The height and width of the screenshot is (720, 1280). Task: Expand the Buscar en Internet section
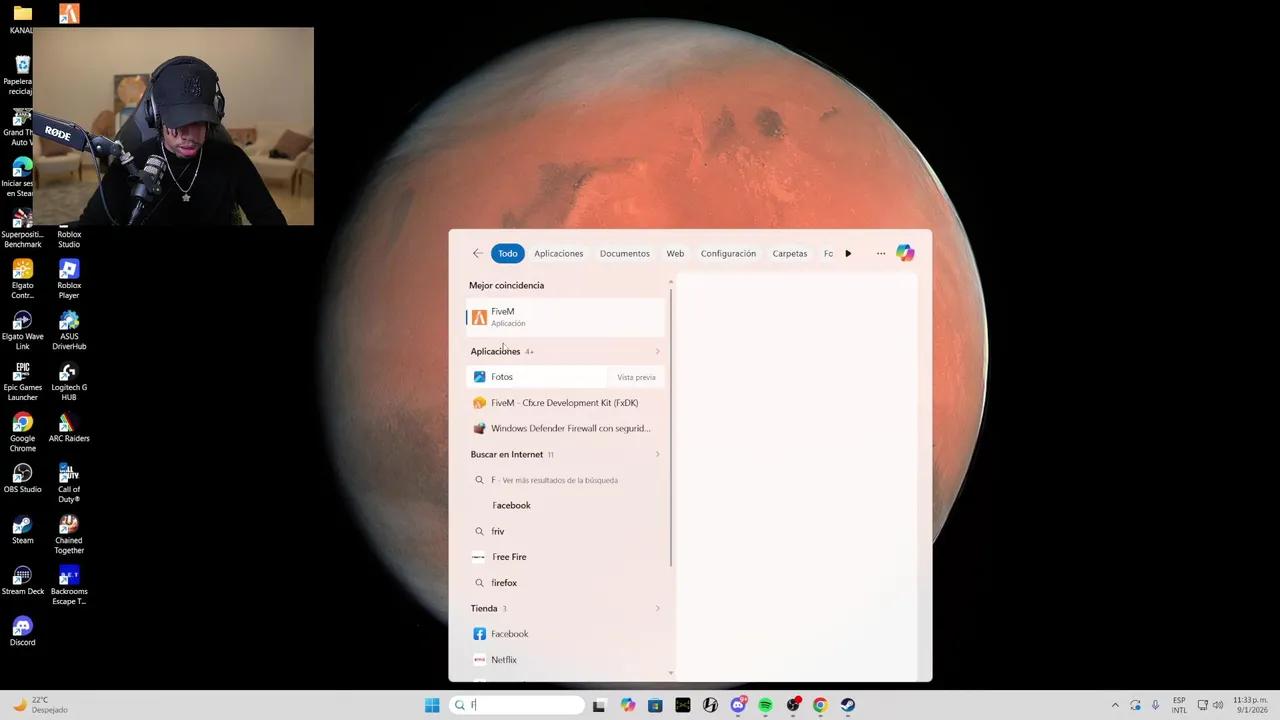point(657,454)
